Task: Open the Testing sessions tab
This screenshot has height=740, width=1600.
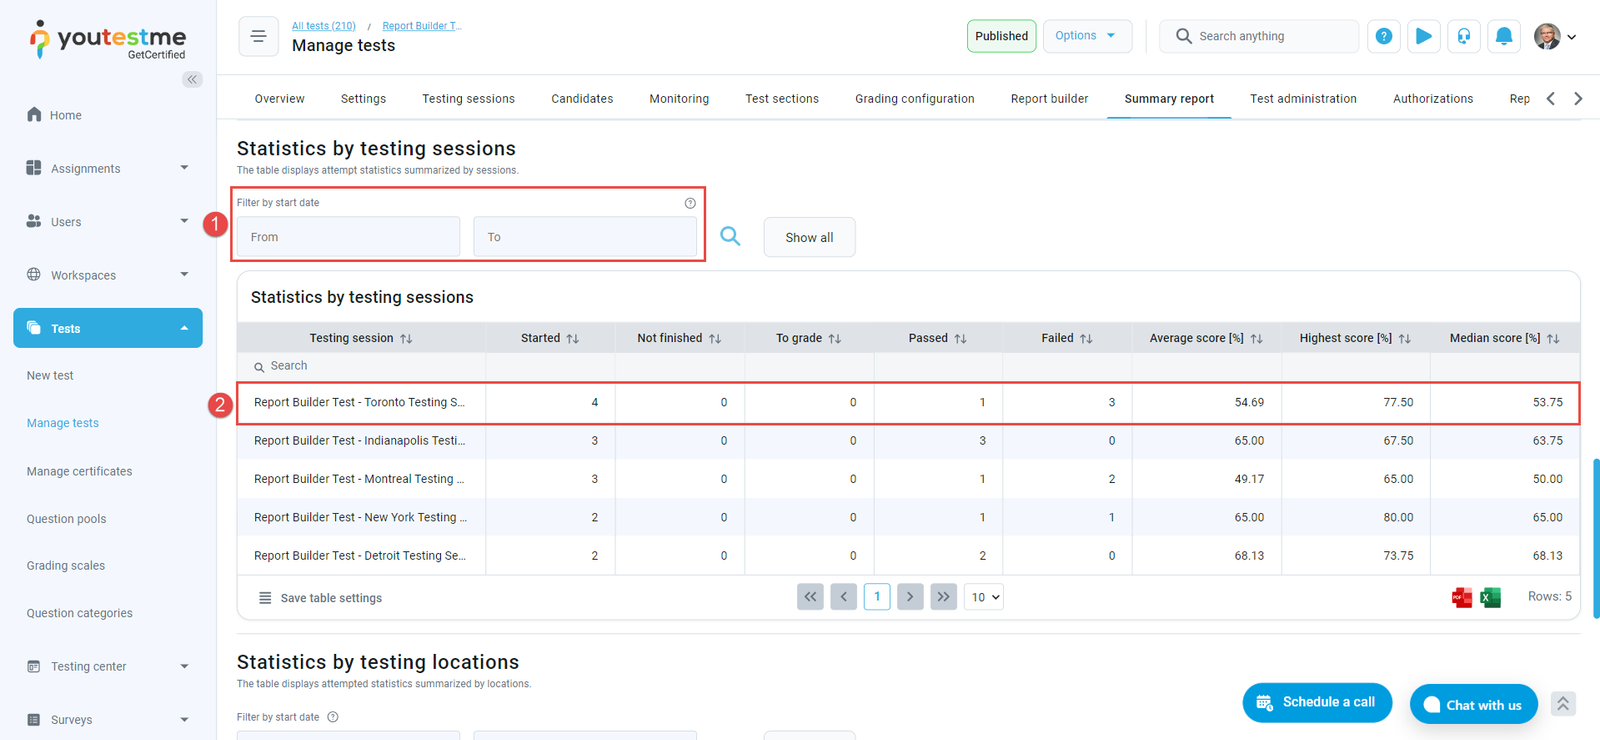Action: click(x=468, y=99)
